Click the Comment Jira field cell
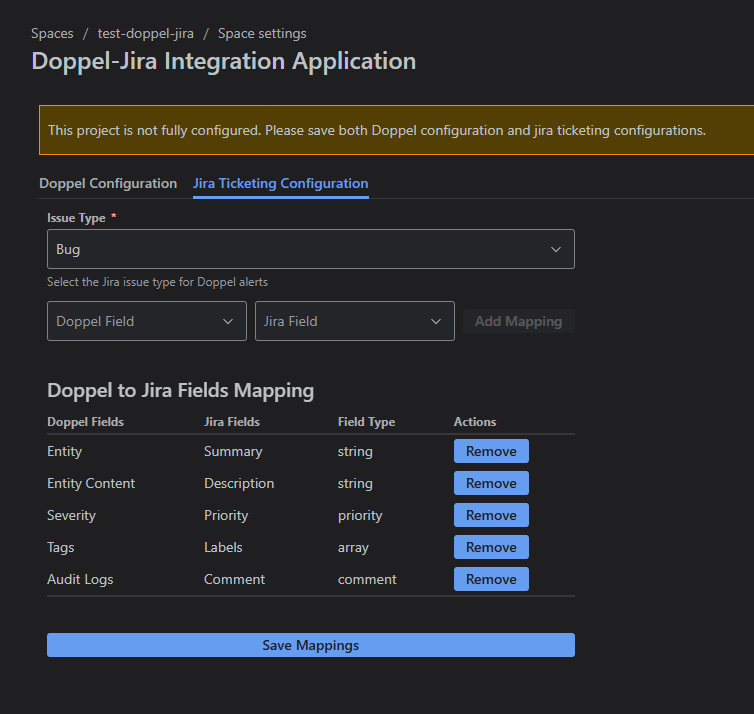 pos(235,579)
